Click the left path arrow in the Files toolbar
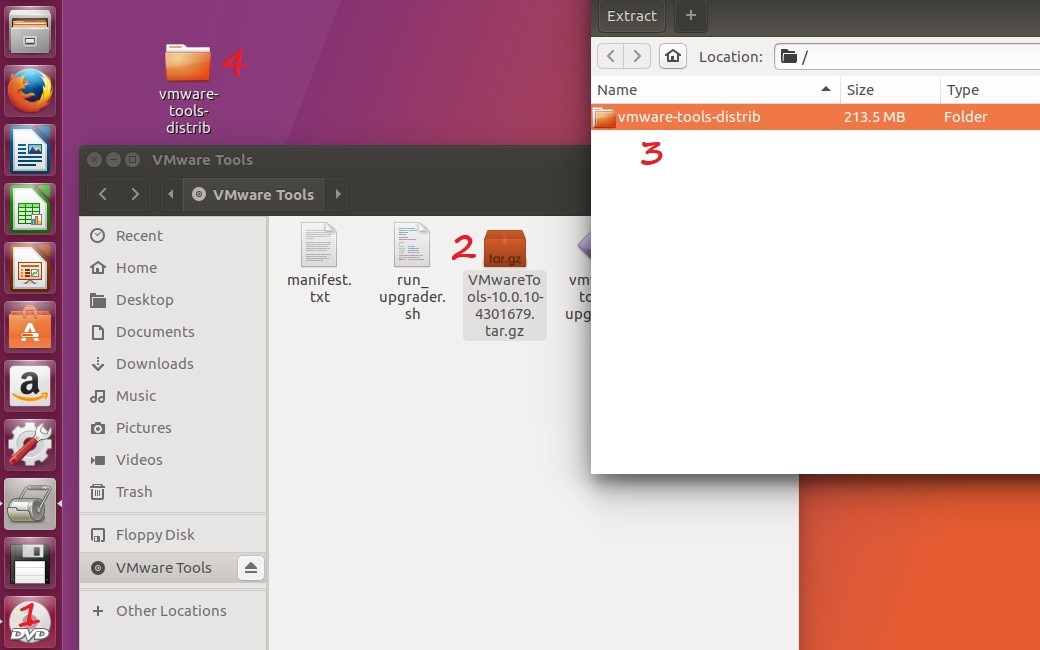Image resolution: width=1040 pixels, height=650 pixels. [x=171, y=194]
